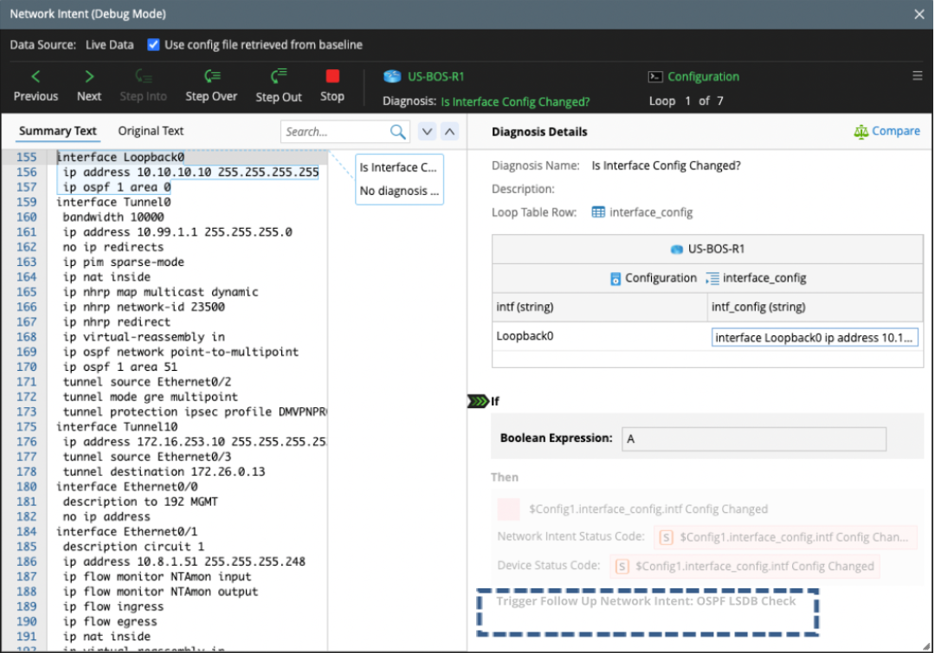Click the search magnifier icon
The width and height of the screenshot is (934, 653).
click(397, 131)
